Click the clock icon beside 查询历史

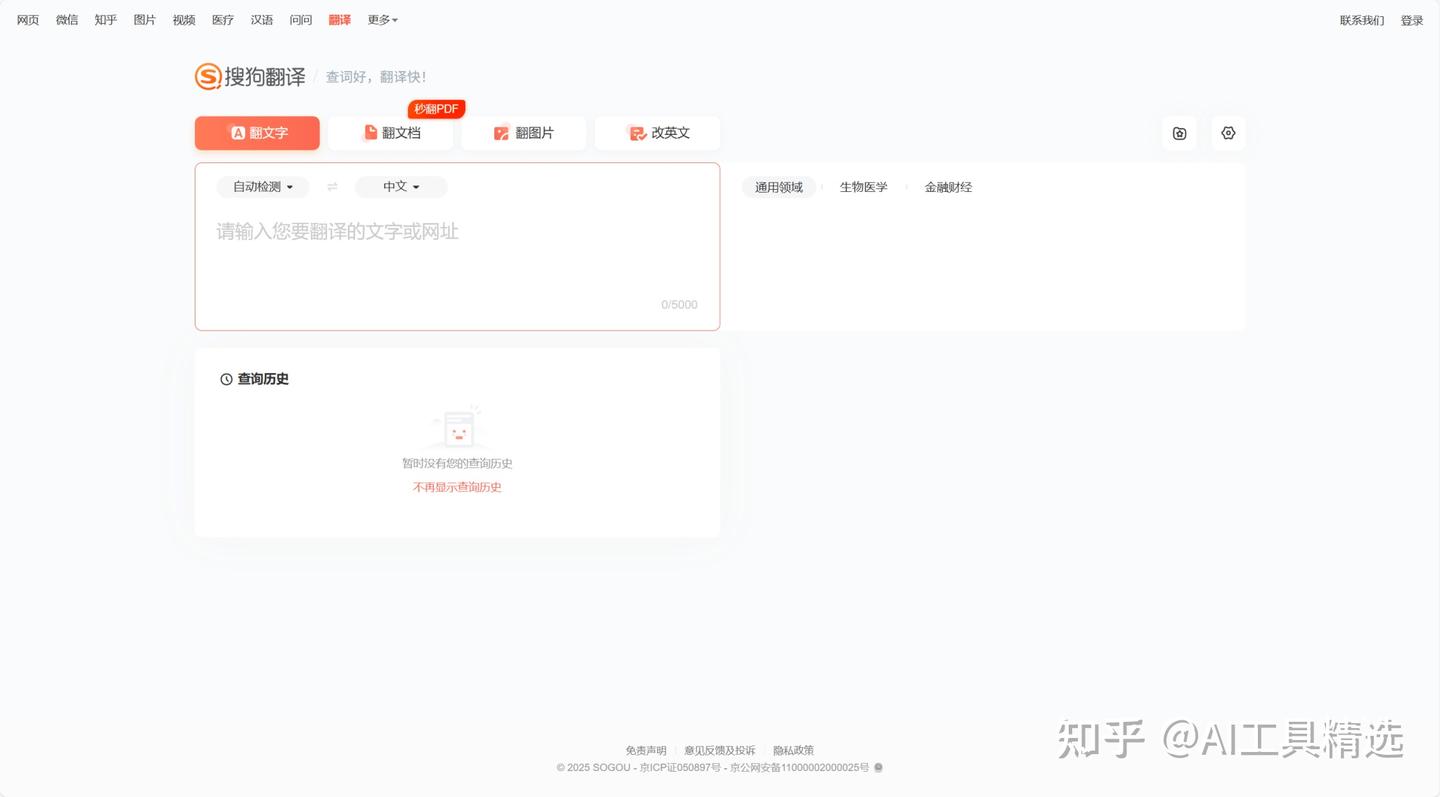[x=226, y=380]
